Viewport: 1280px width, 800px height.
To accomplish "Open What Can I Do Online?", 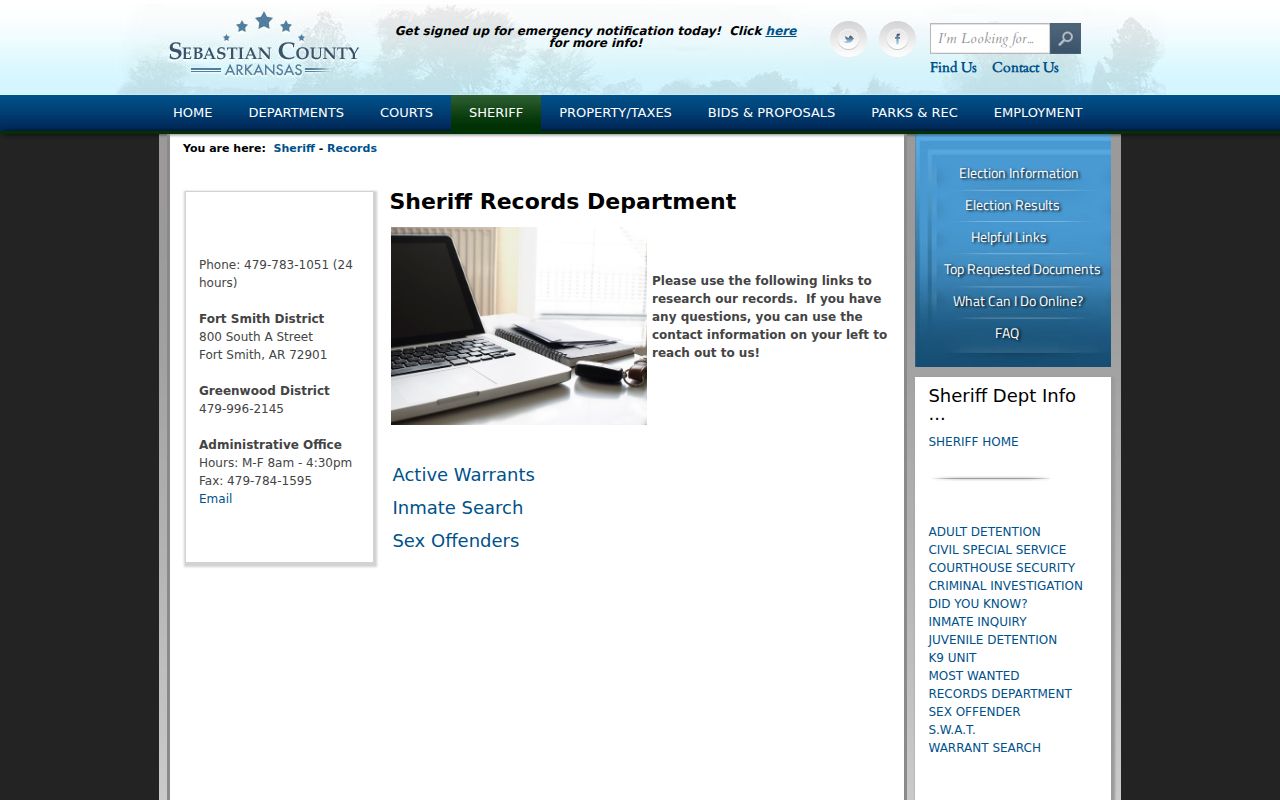I will (x=1018, y=302).
